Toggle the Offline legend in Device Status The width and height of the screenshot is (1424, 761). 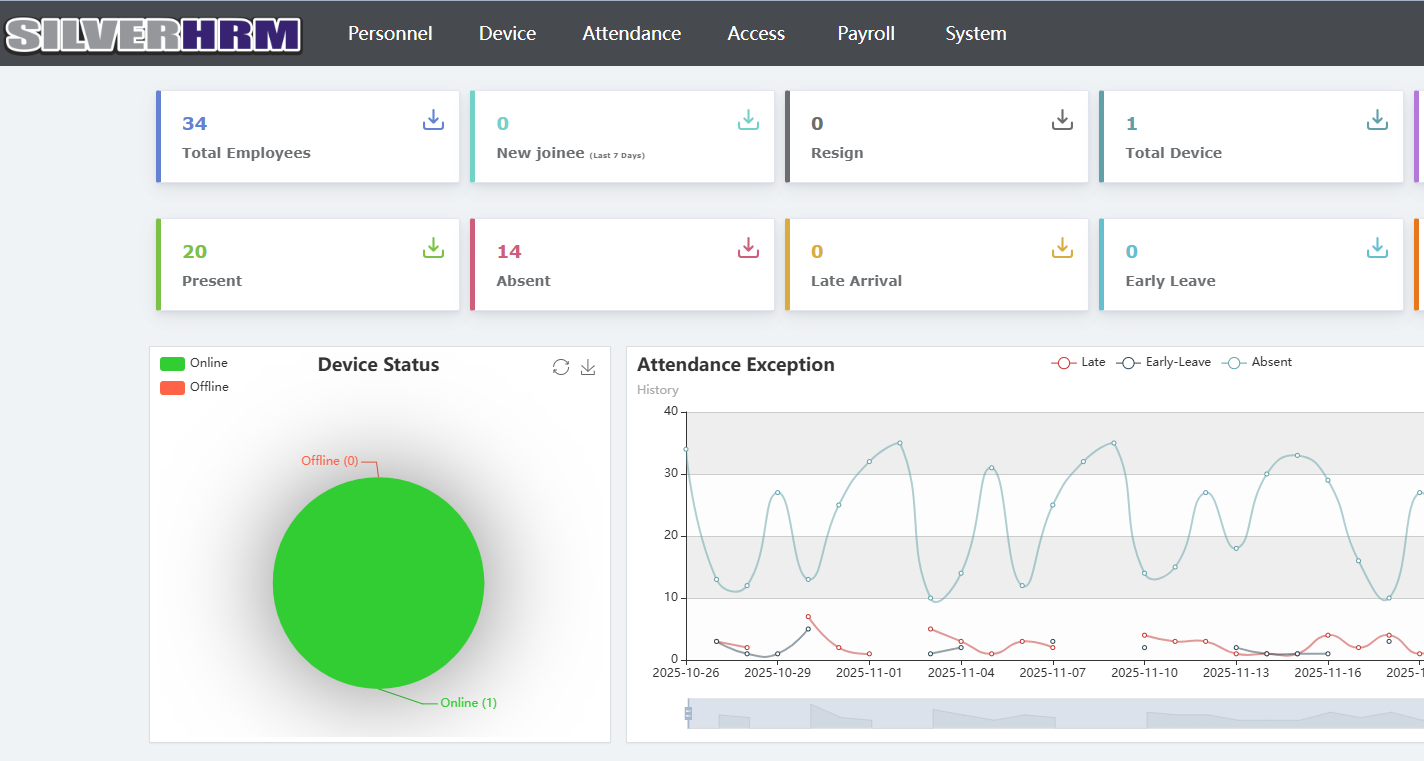tap(194, 387)
